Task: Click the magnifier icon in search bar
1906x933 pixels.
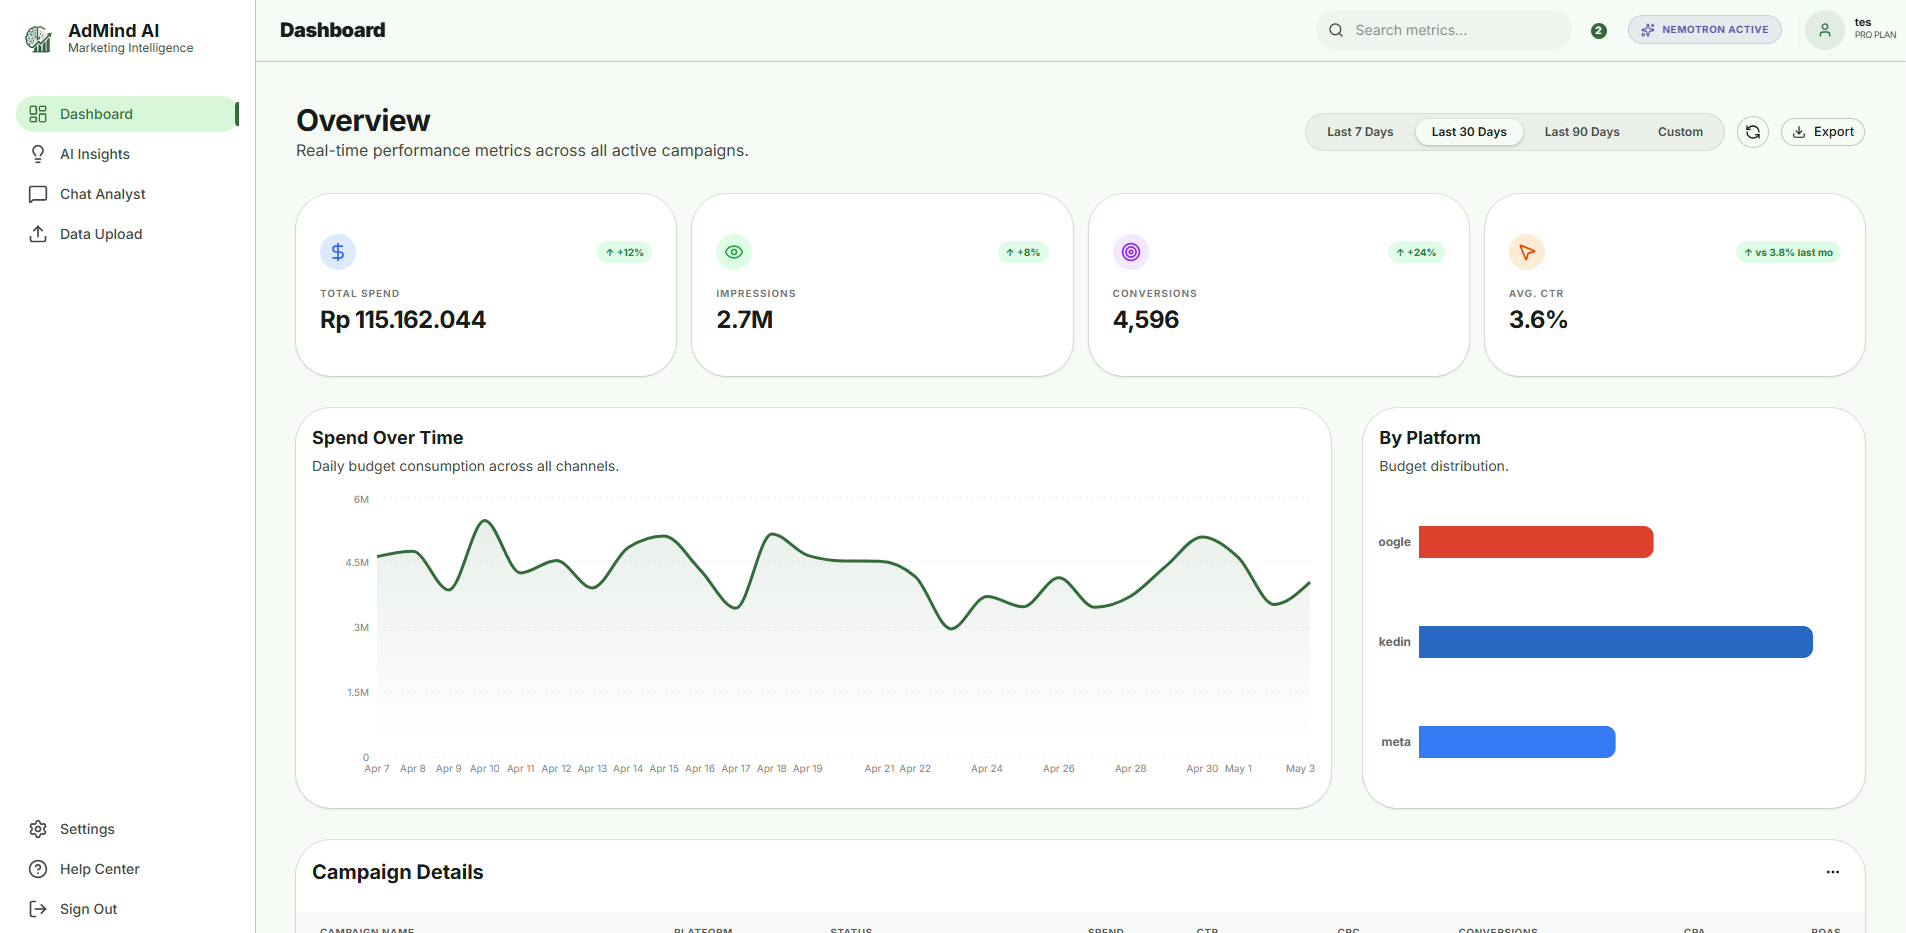Action: 1336,30
